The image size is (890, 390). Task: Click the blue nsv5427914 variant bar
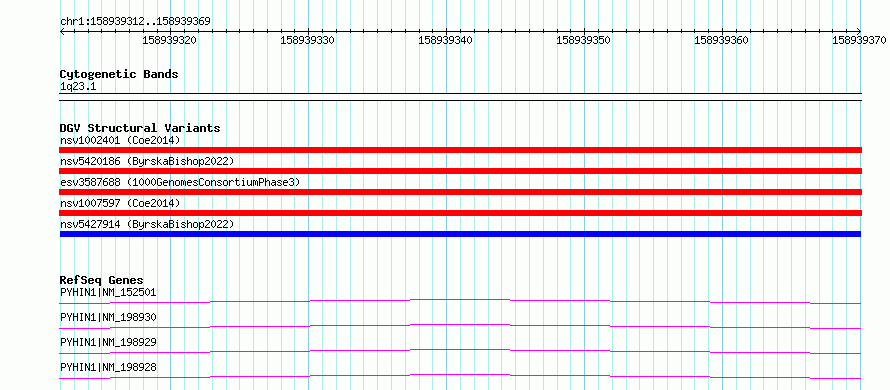pos(460,234)
